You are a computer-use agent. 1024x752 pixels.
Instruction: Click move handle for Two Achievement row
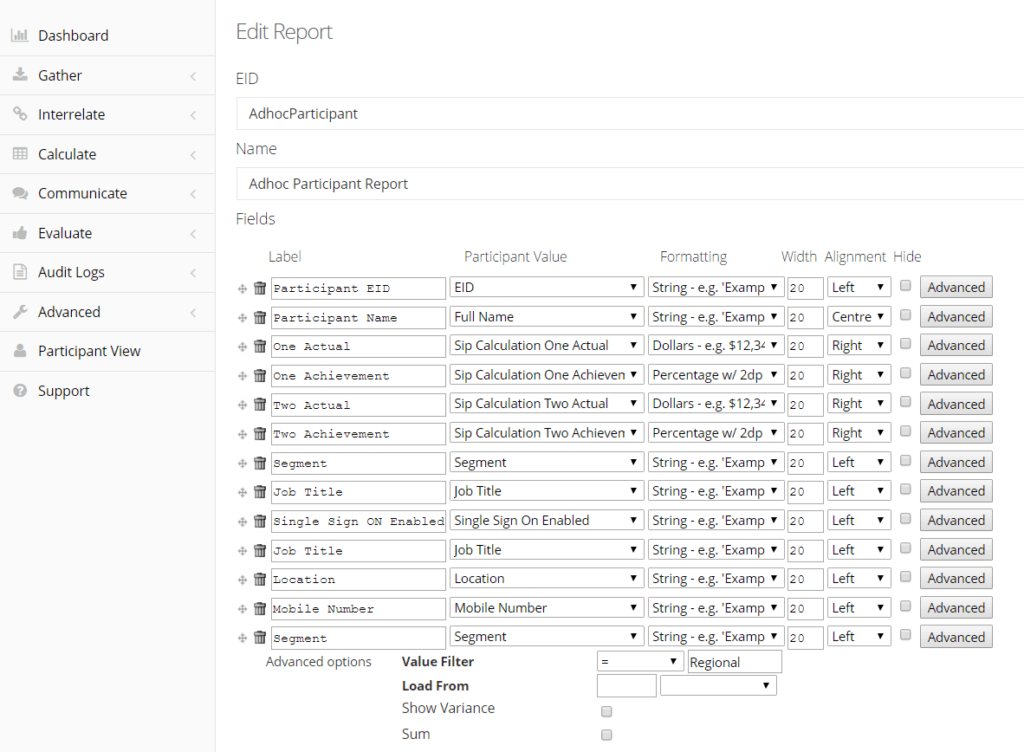pyautogui.click(x=242, y=434)
